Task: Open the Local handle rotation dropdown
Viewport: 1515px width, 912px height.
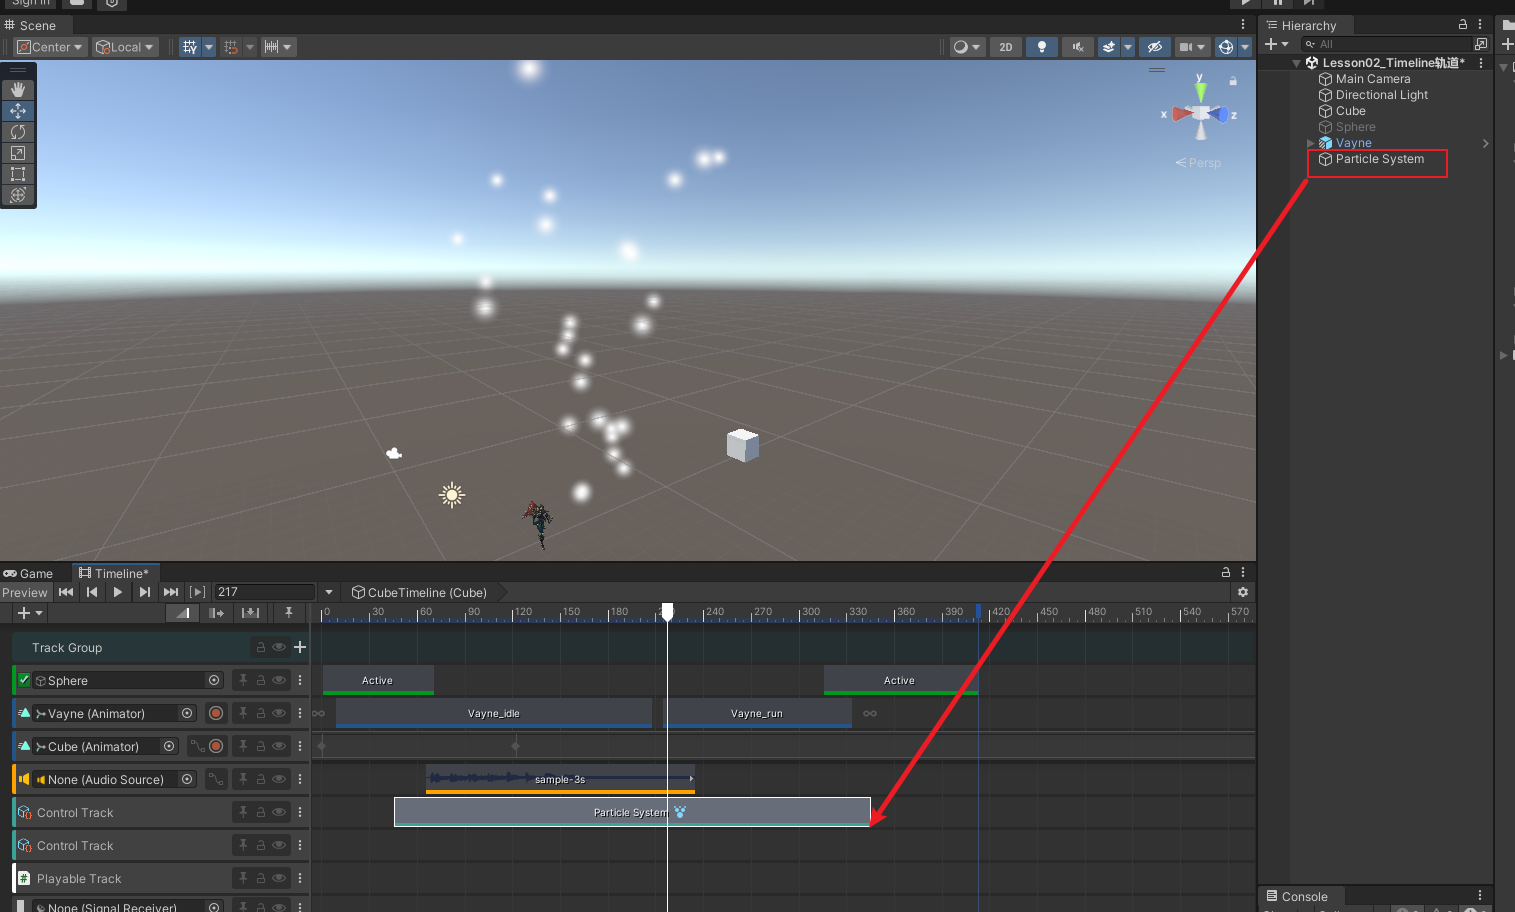Action: pos(126,47)
